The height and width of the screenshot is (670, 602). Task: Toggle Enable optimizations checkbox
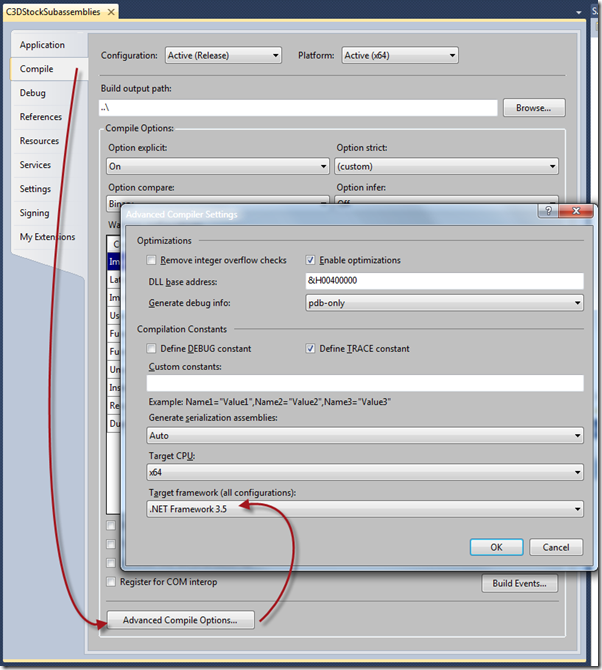coord(311,260)
